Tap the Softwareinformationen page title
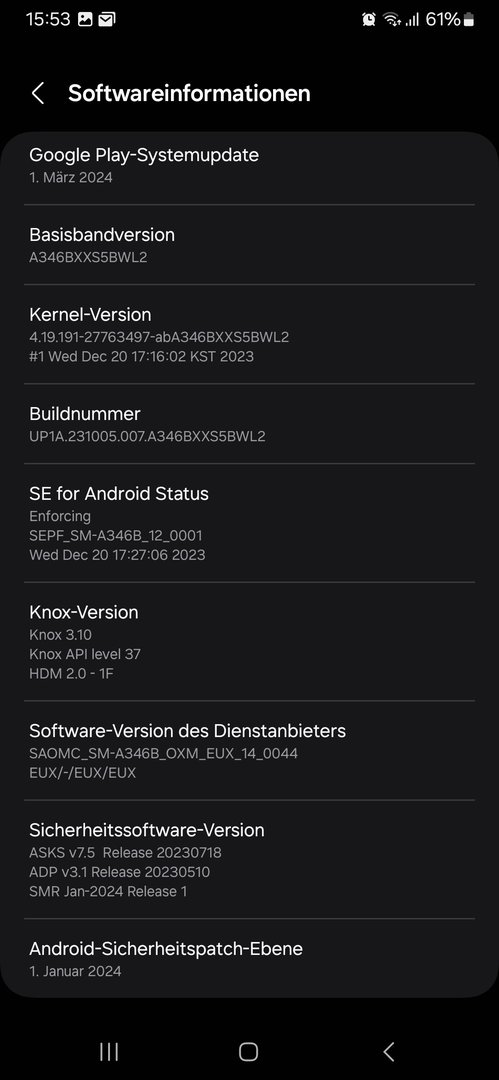The width and height of the screenshot is (499, 1080). (x=189, y=93)
